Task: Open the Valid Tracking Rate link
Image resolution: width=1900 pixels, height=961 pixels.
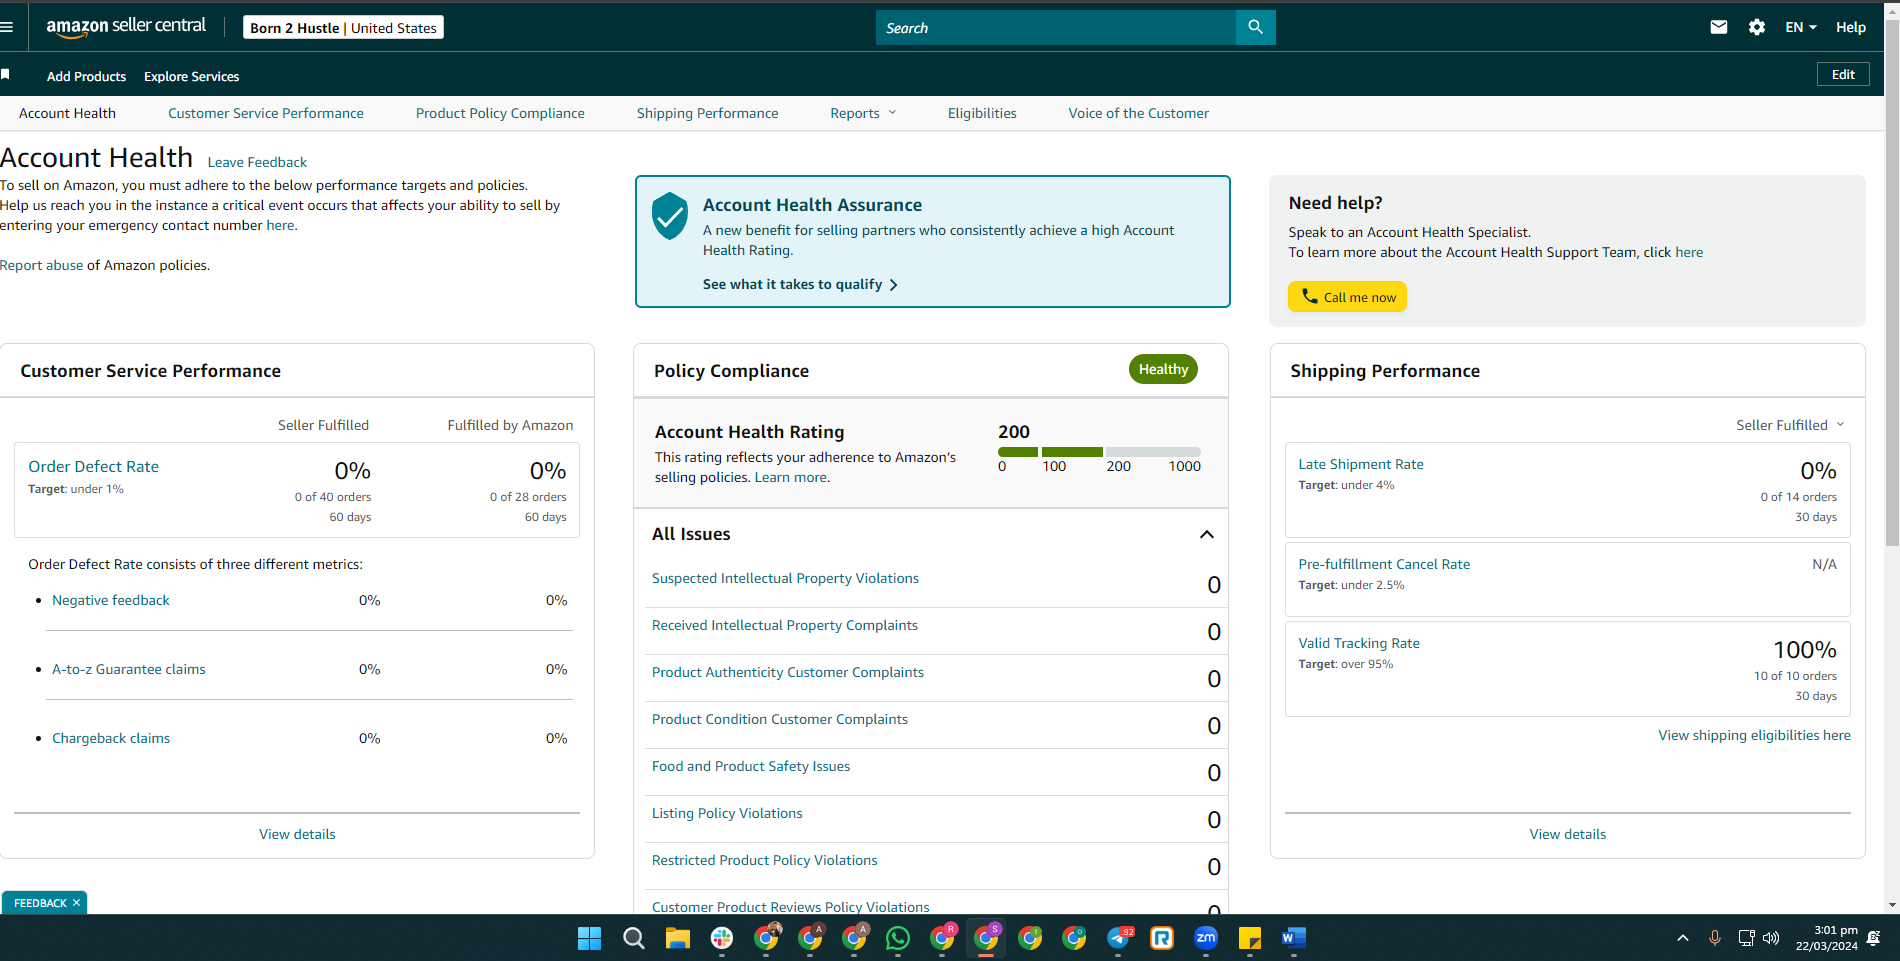Action: pos(1358,643)
